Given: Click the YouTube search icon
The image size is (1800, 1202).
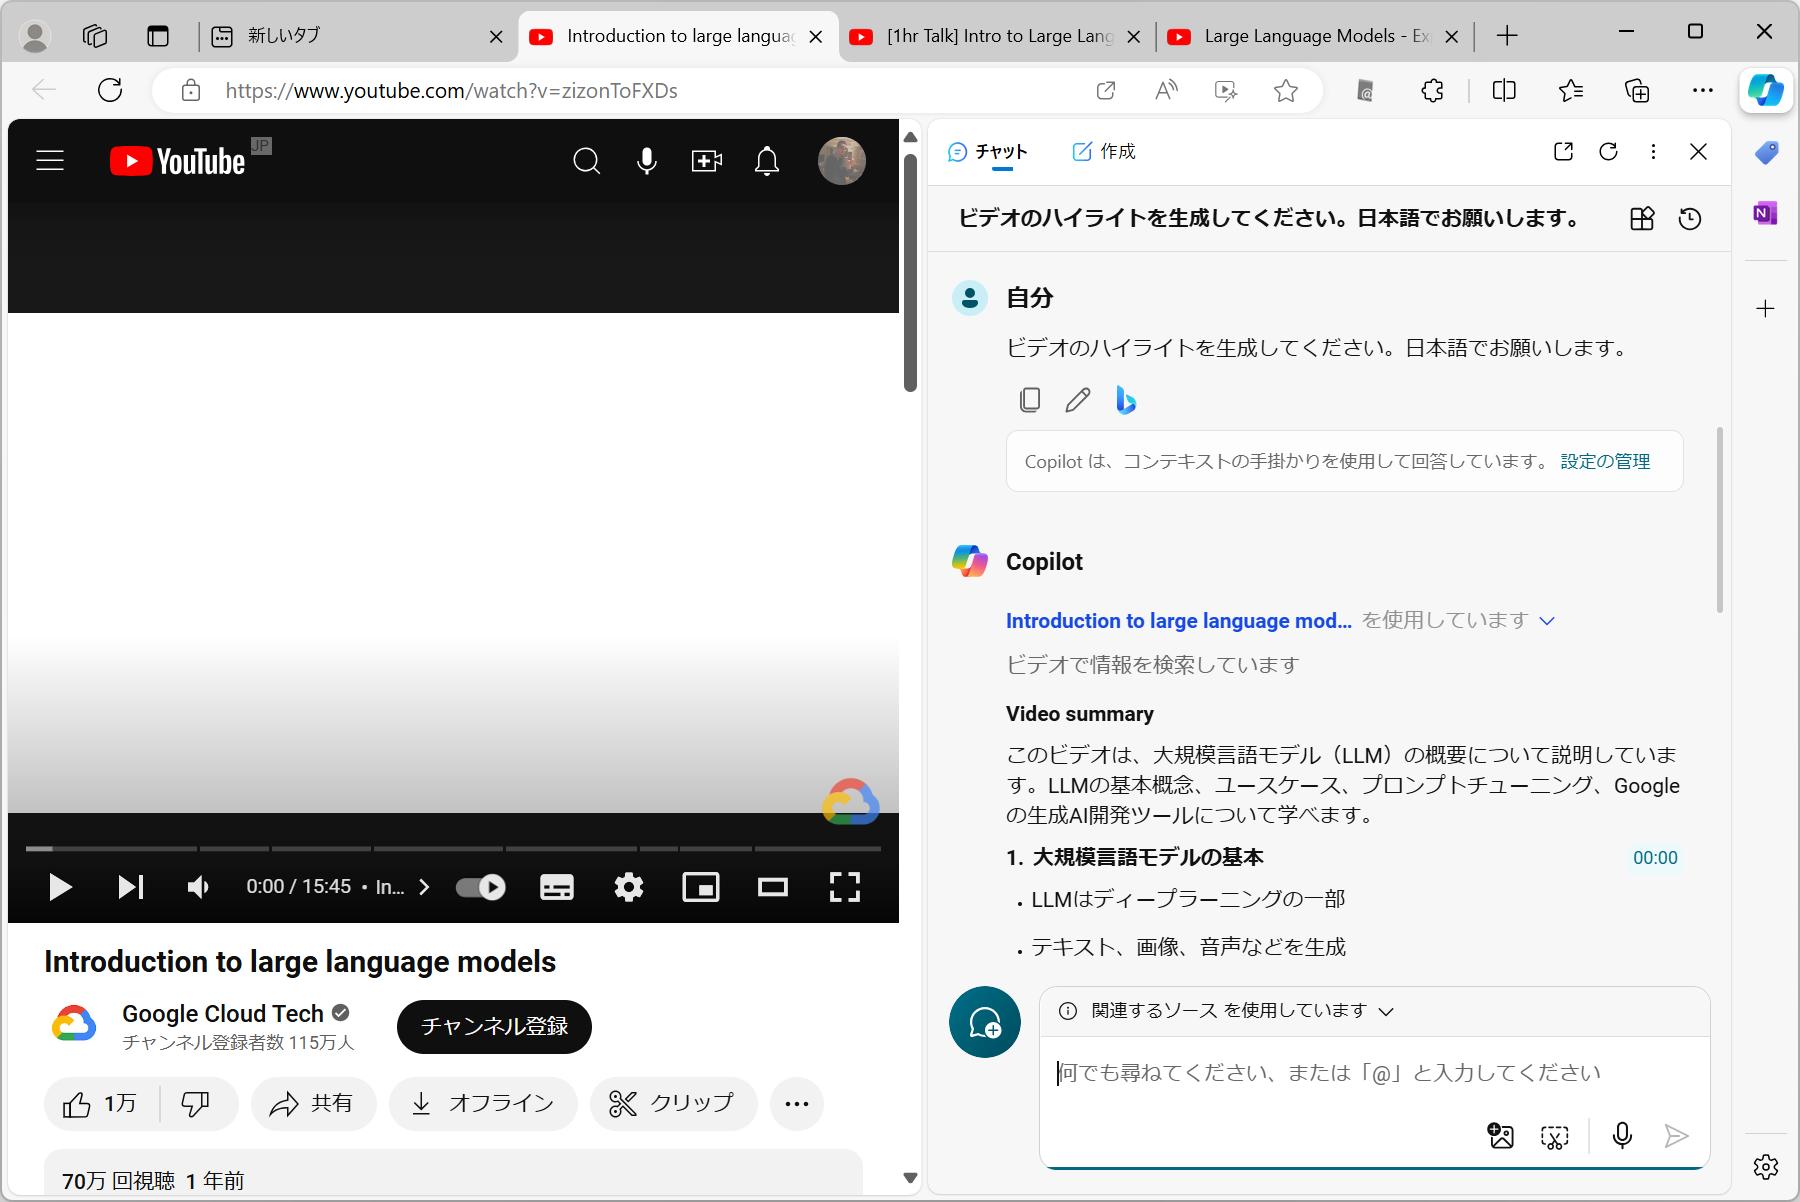Looking at the screenshot, I should click(x=587, y=161).
